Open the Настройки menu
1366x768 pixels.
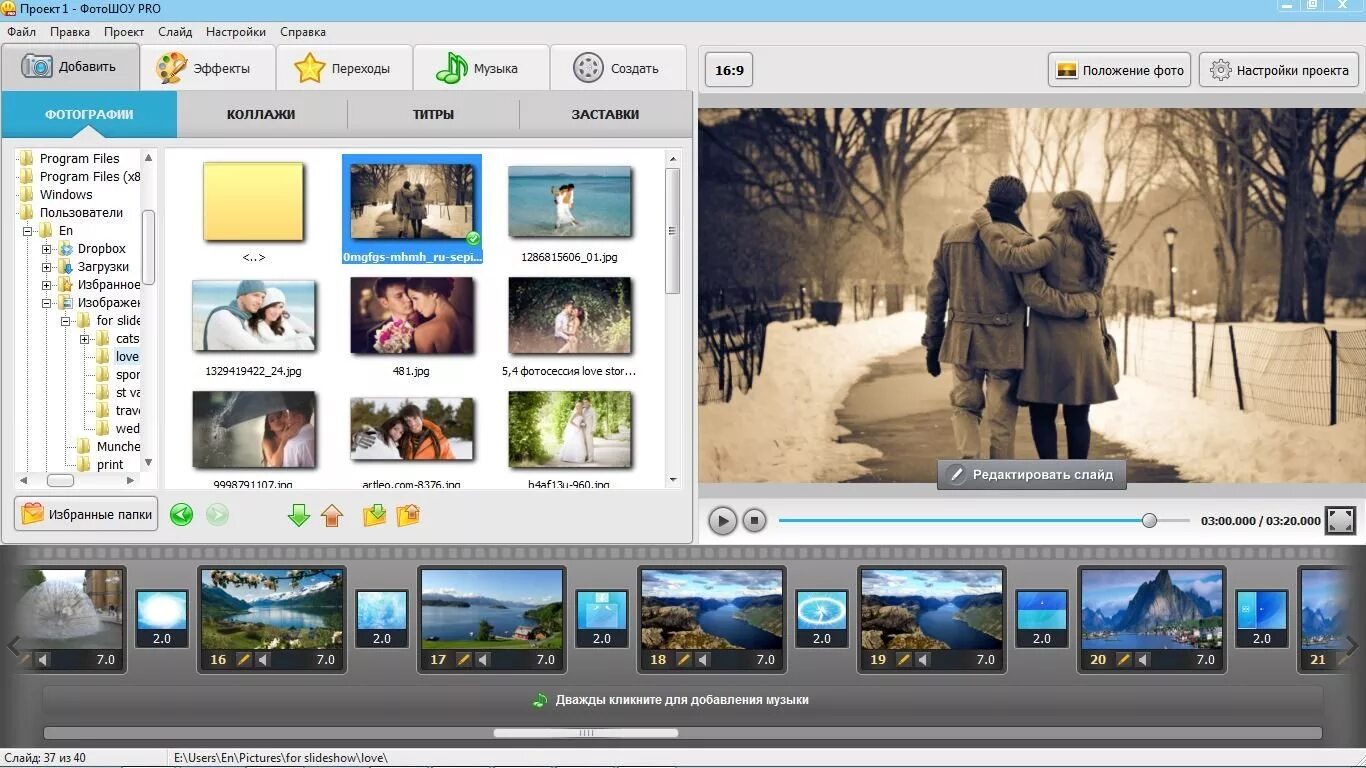point(236,32)
